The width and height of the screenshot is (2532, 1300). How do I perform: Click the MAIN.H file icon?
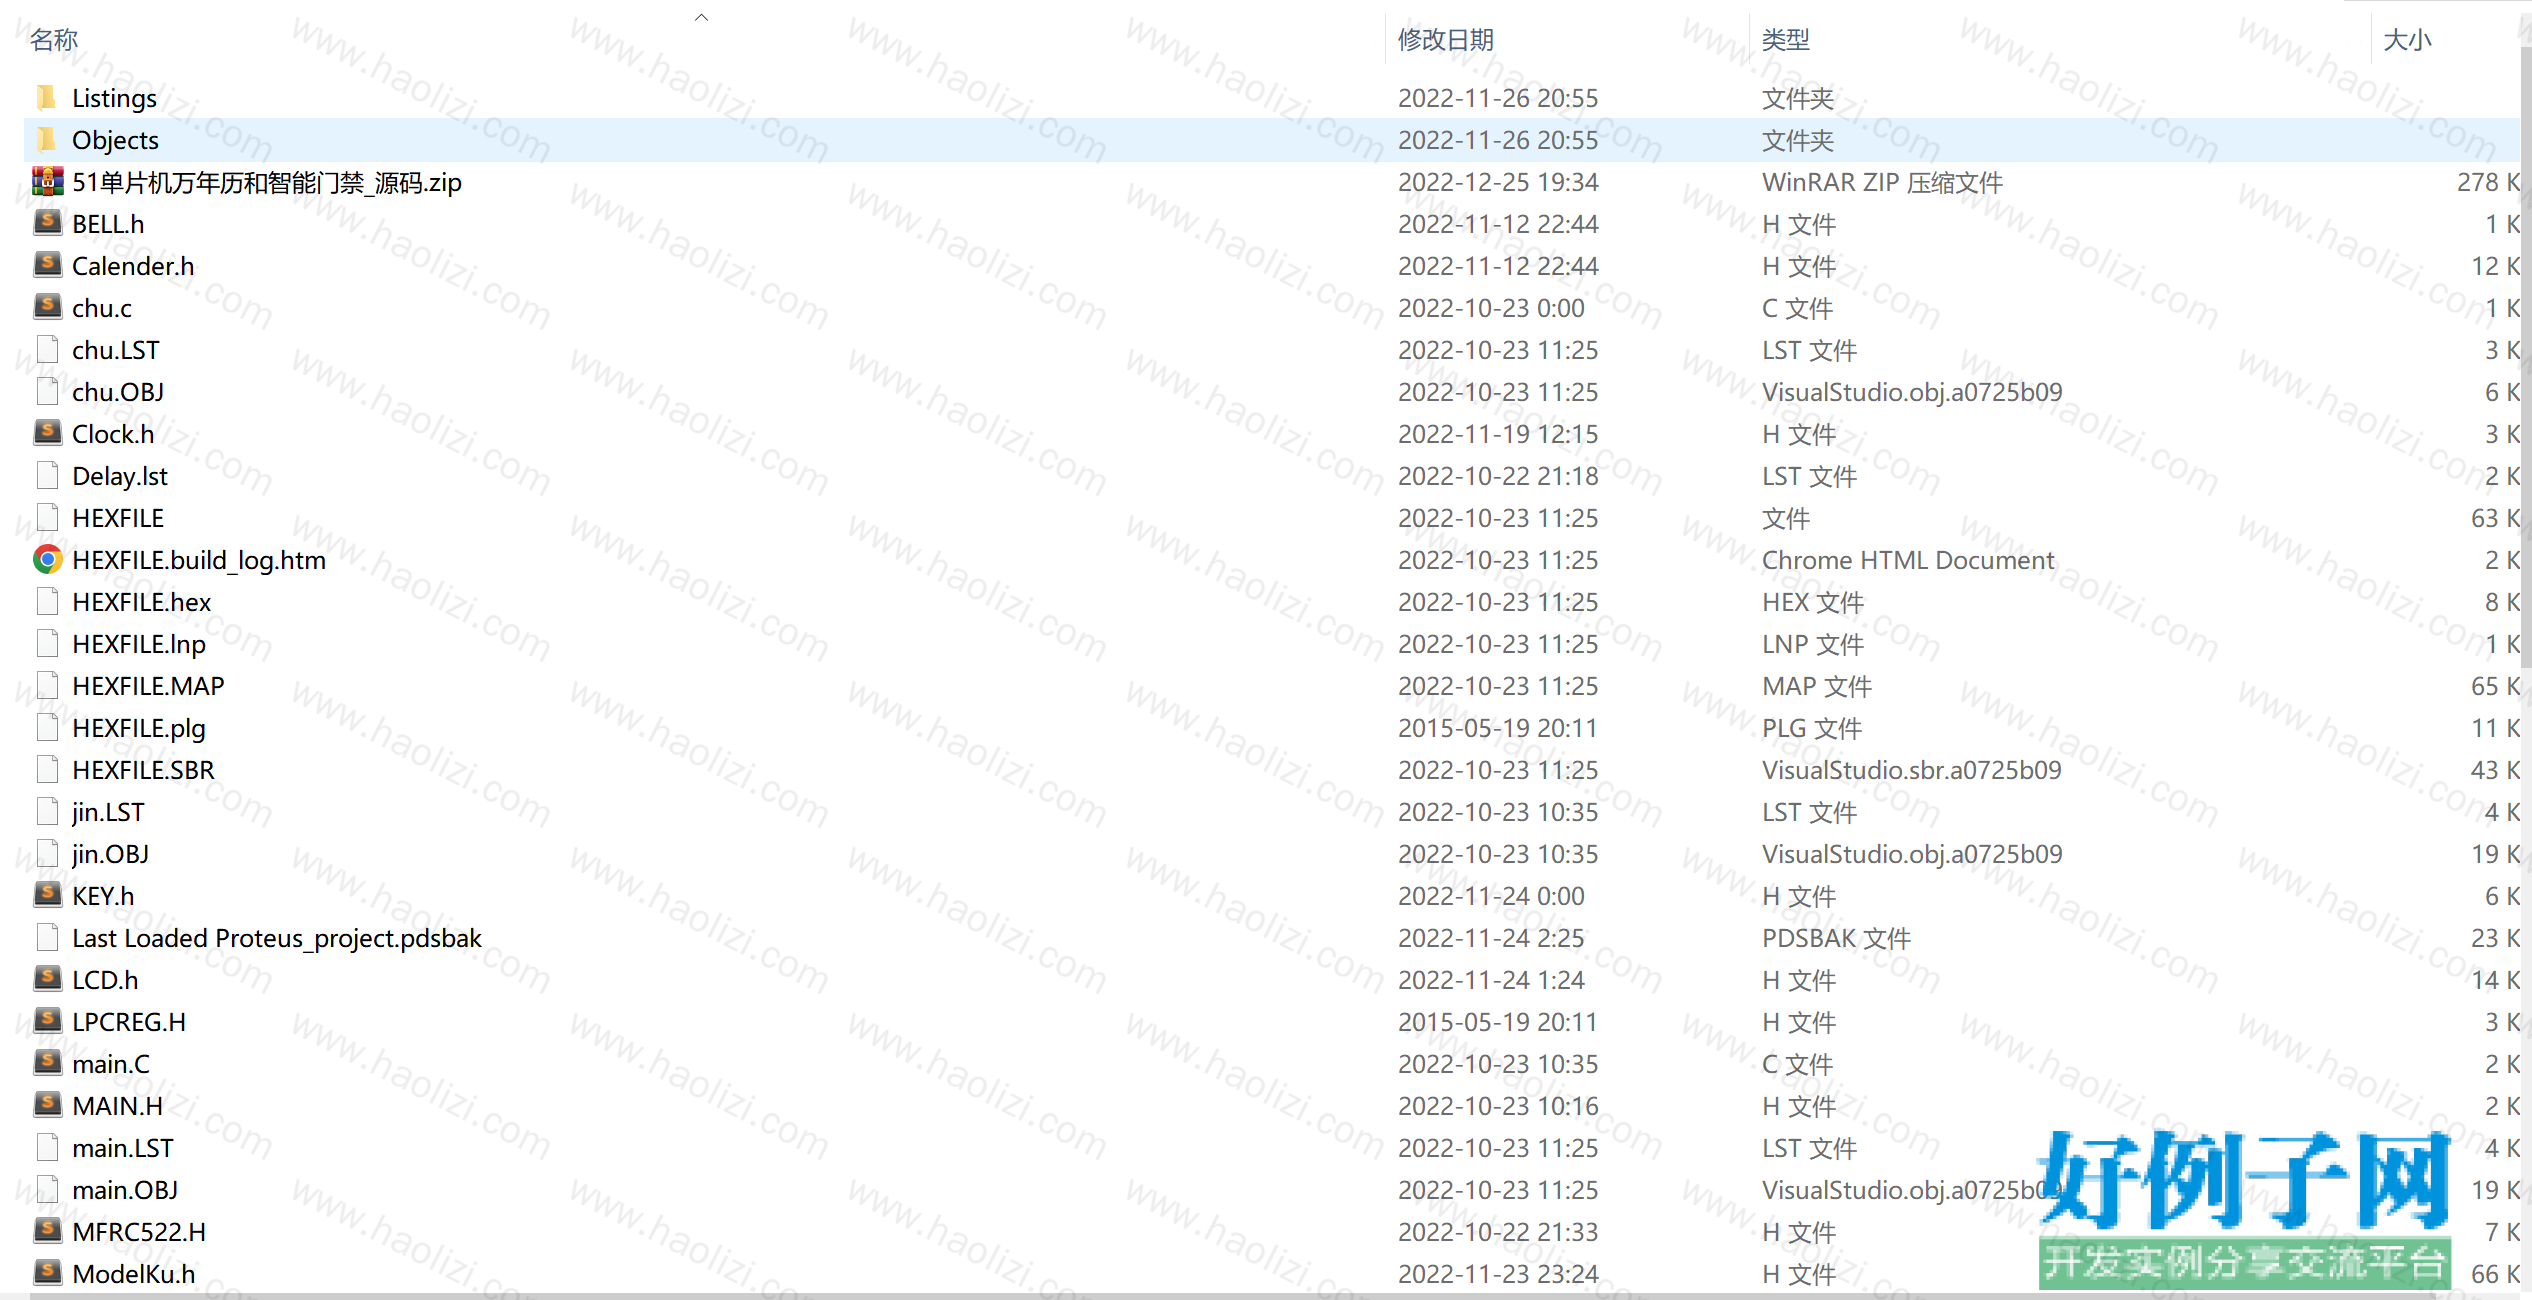coord(47,1105)
